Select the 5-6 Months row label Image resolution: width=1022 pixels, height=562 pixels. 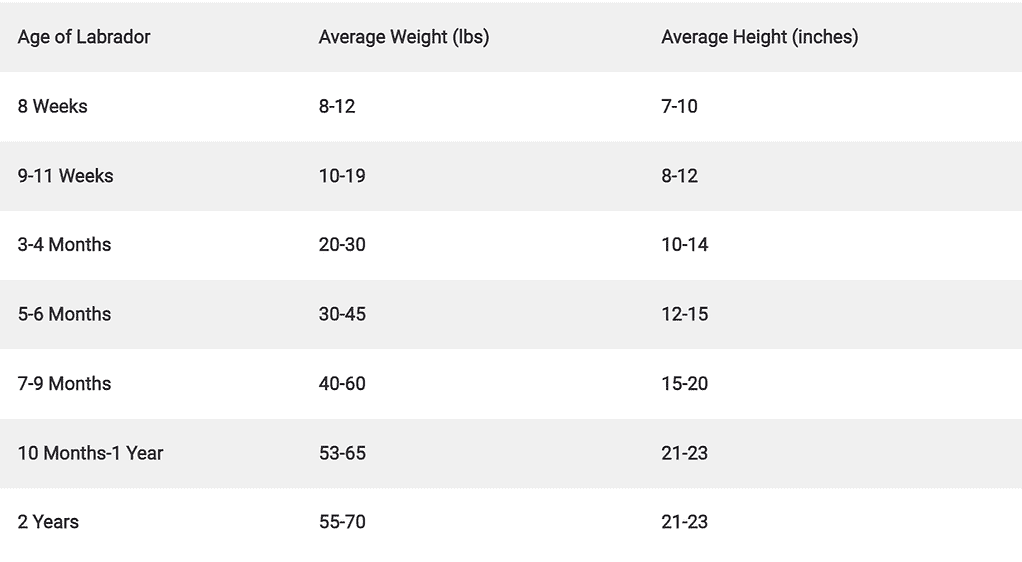tap(64, 314)
